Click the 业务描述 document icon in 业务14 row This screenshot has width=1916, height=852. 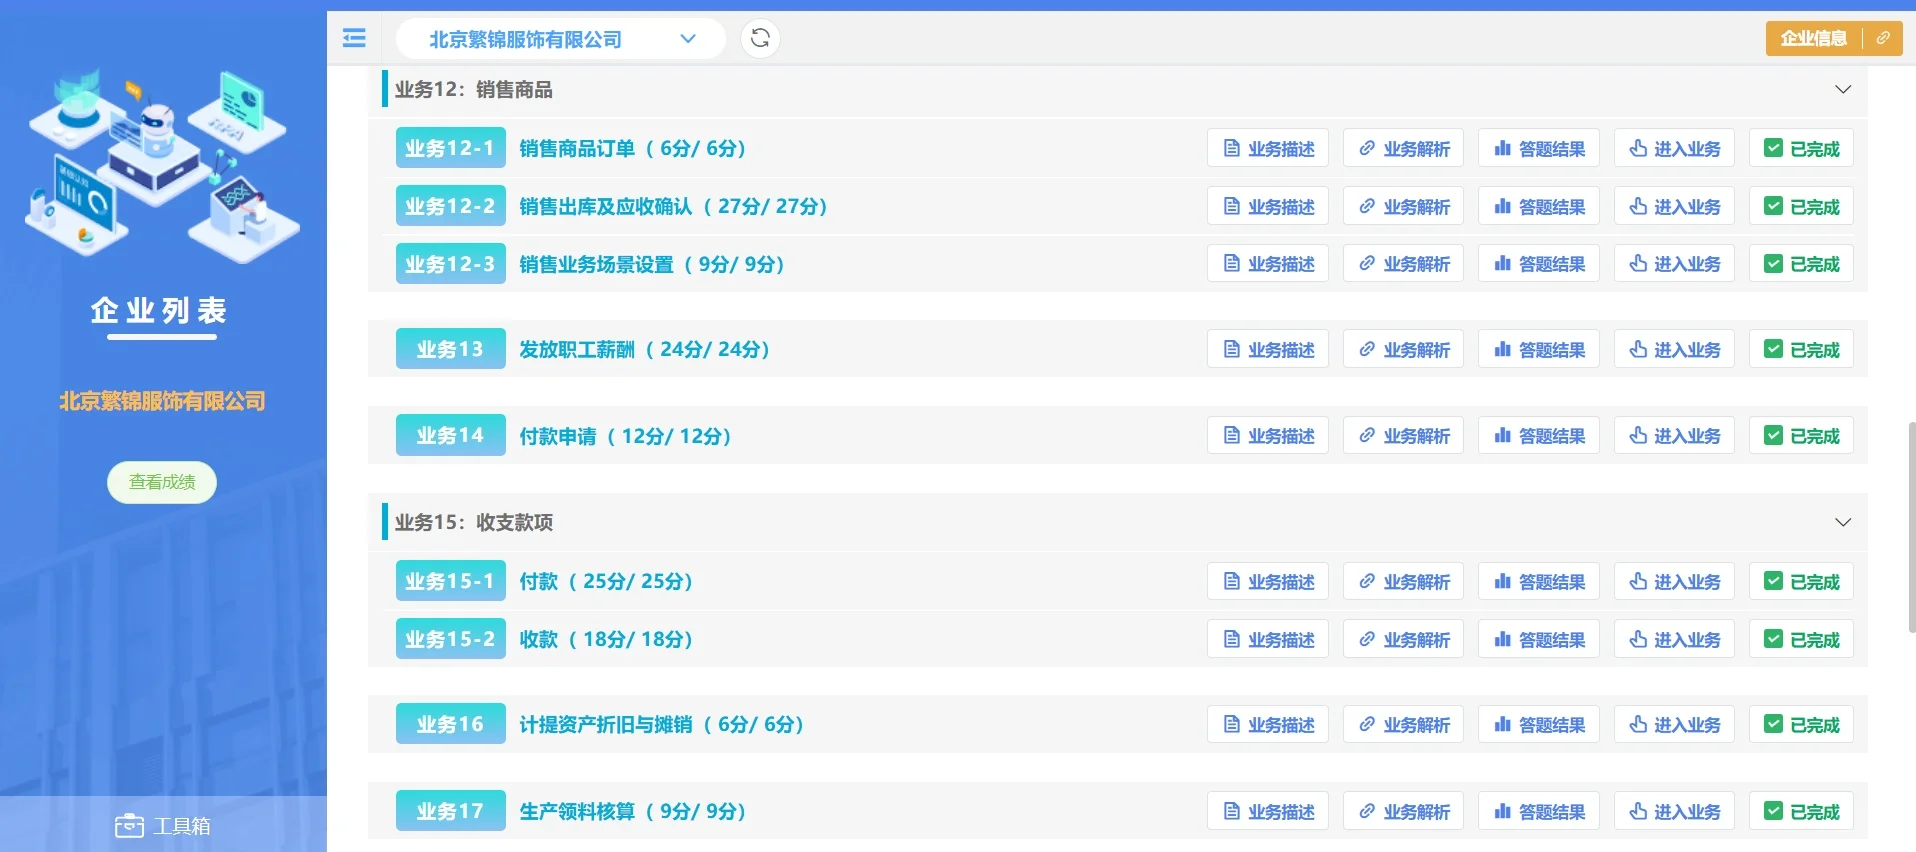(x=1232, y=435)
